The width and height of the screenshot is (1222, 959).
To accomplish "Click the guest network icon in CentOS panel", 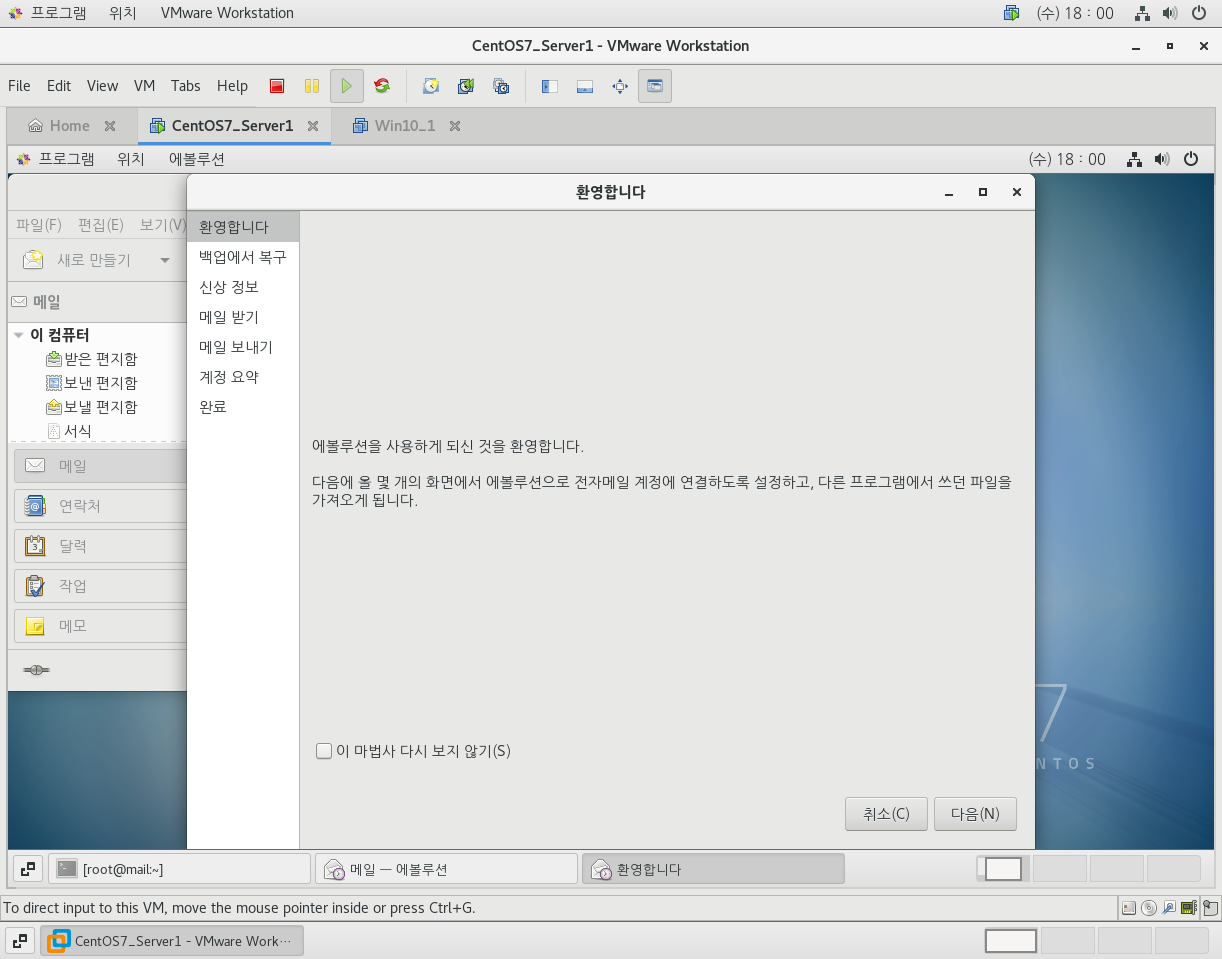I will tap(1134, 159).
